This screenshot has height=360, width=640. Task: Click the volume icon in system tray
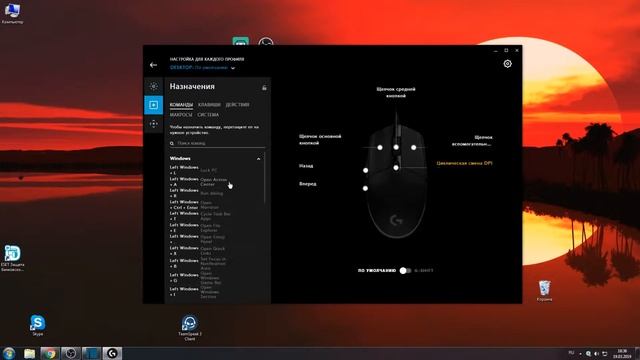pyautogui.click(x=596, y=353)
